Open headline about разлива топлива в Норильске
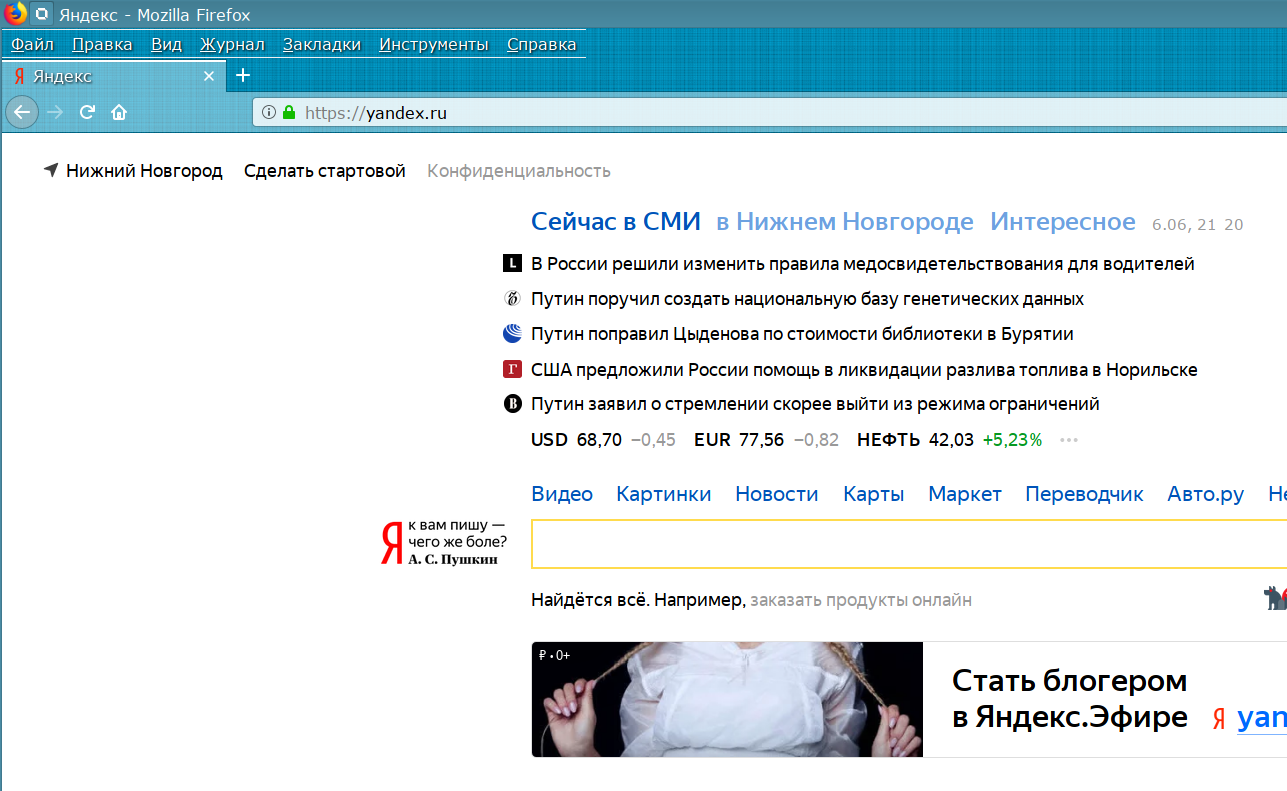Screen dimensions: 1287x791 864,369
